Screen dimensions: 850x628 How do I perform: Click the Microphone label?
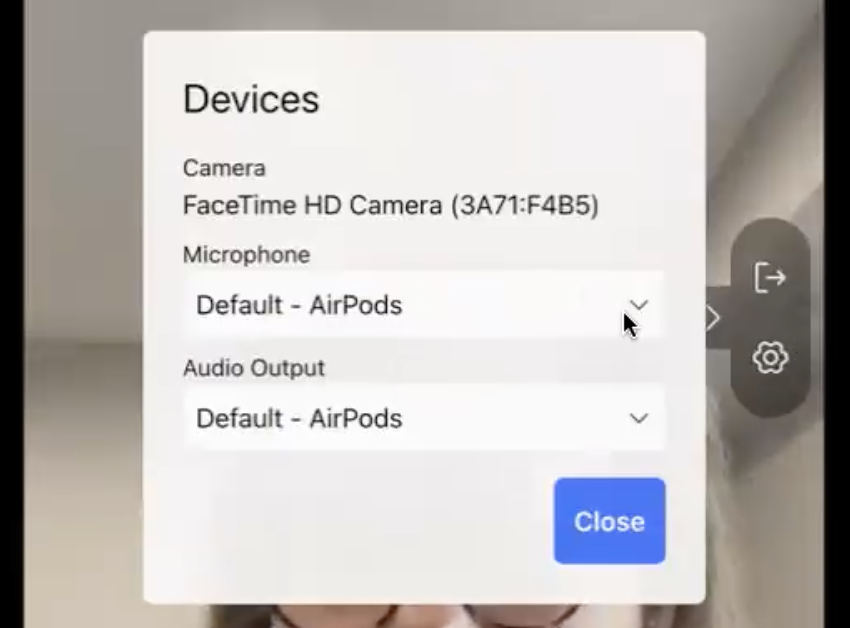coord(246,254)
